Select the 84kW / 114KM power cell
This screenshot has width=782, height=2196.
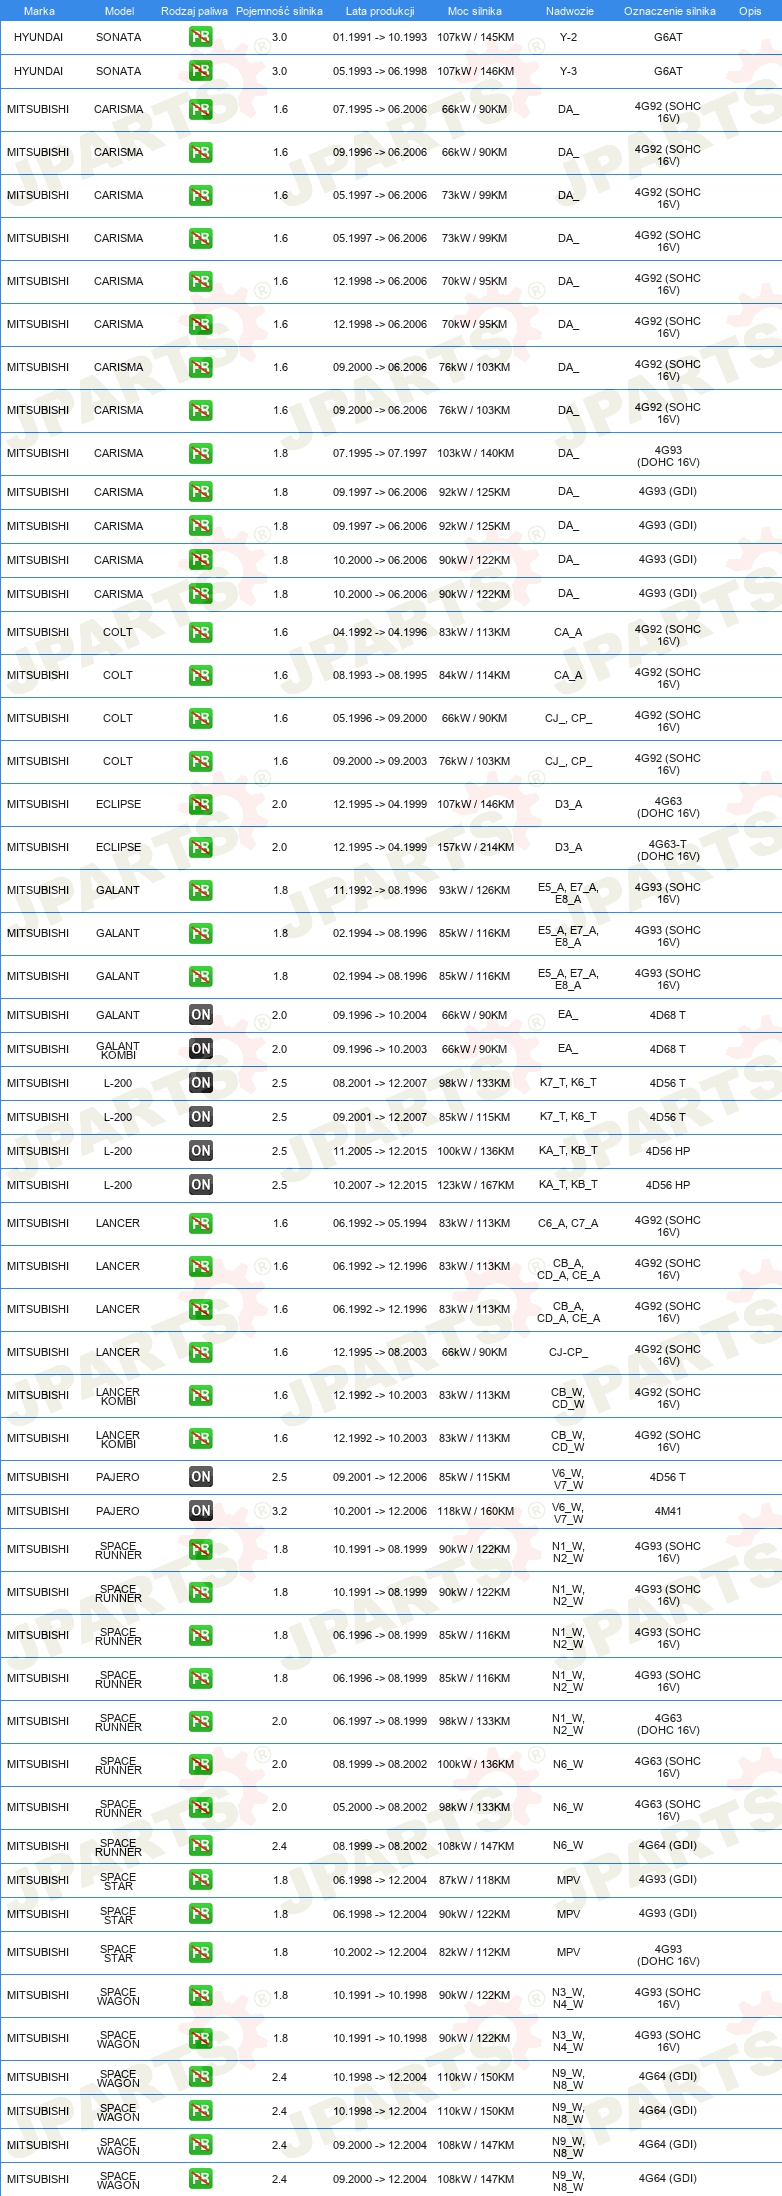click(x=475, y=676)
